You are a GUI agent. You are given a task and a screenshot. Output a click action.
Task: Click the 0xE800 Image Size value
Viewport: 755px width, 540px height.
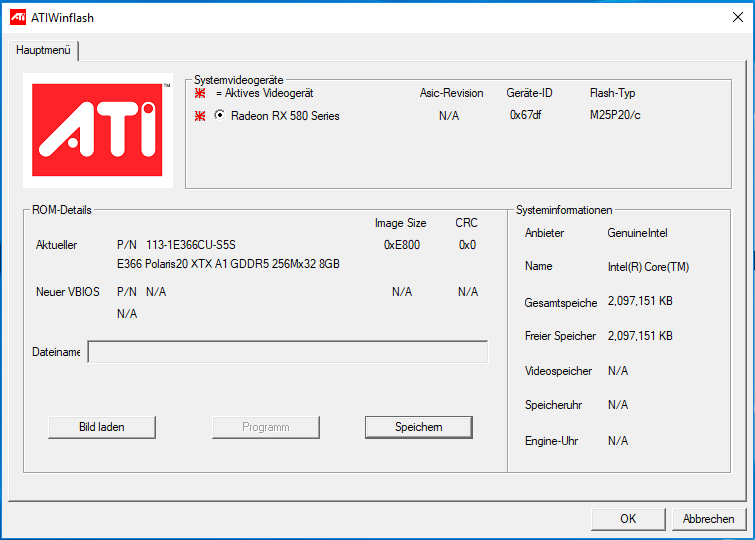401,245
